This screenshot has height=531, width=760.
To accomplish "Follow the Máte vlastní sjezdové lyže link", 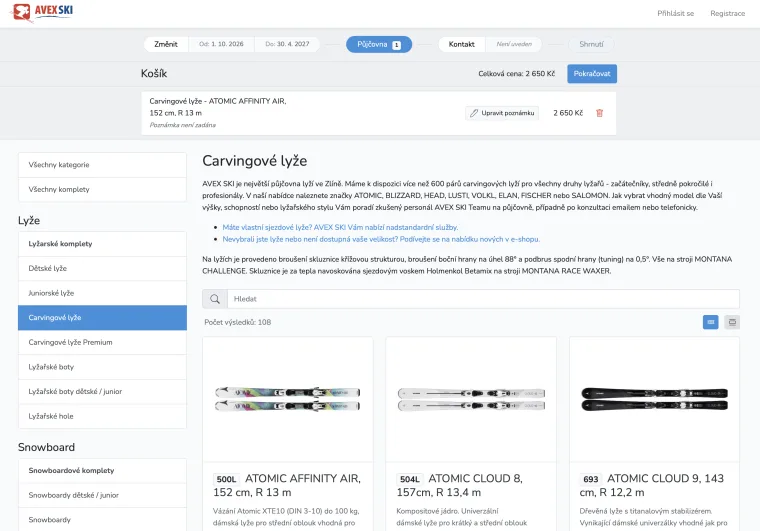I will point(340,227).
